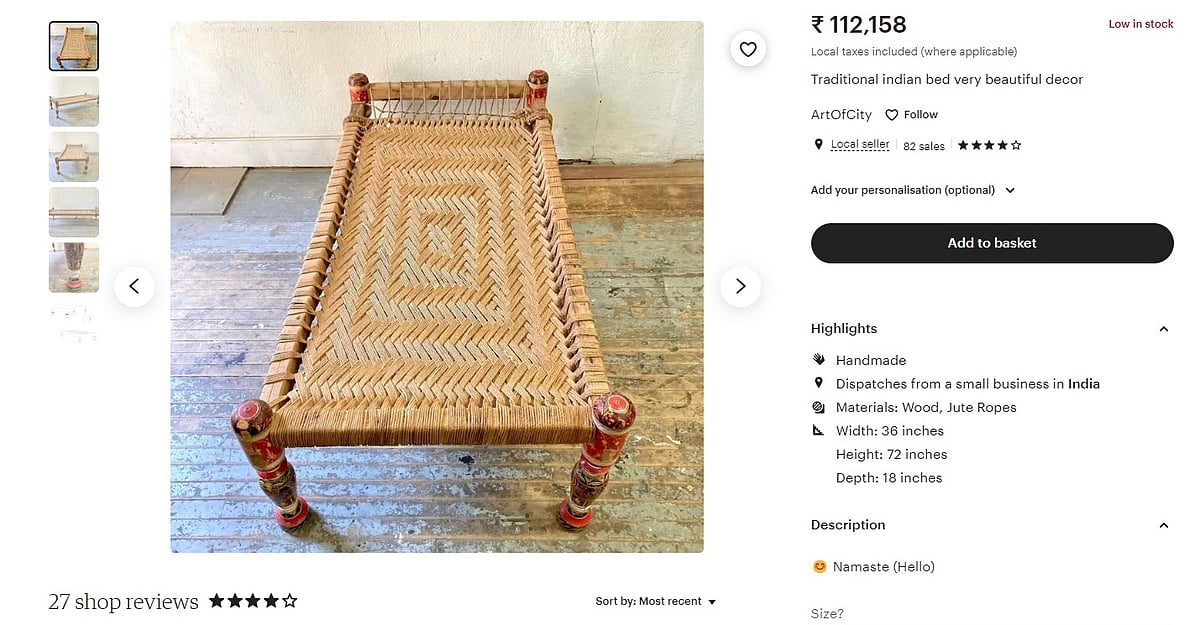Collapse the Highlights section

(x=1163, y=329)
